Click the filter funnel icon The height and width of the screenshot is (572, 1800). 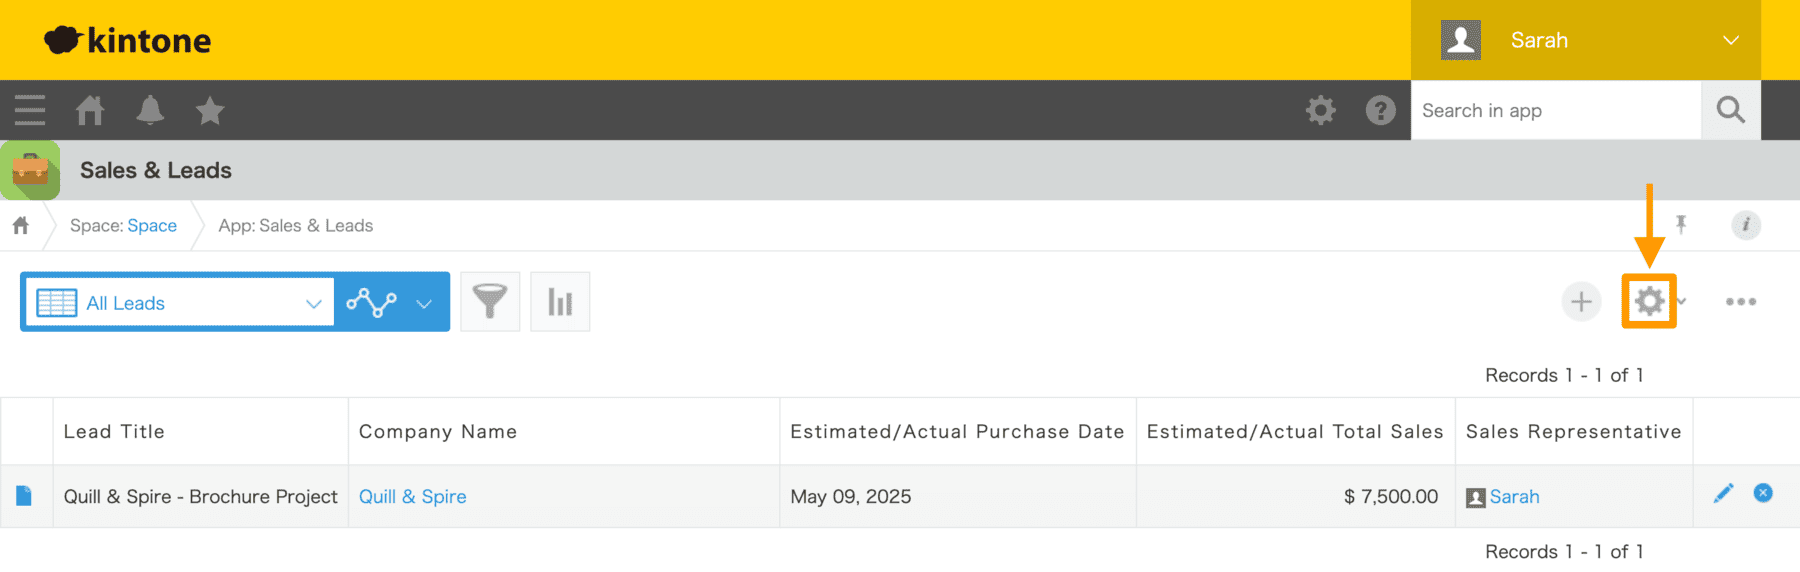(x=490, y=301)
